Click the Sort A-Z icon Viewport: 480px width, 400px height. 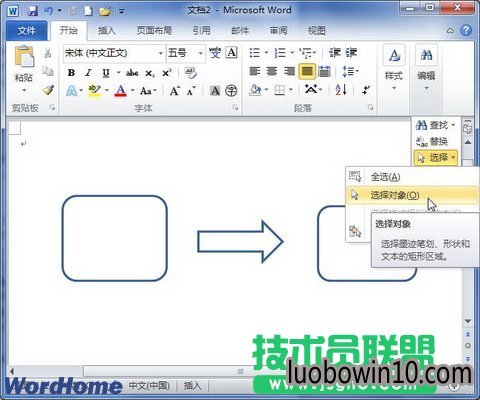click(x=341, y=89)
